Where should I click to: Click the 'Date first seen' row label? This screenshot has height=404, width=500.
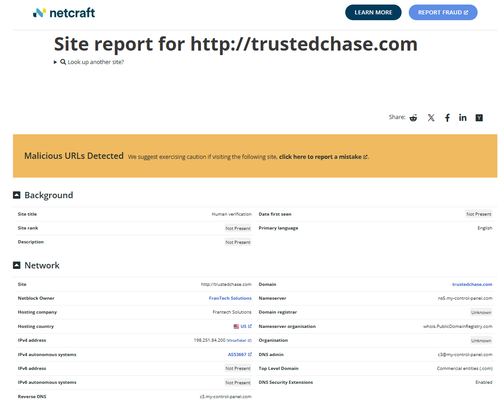[x=275, y=214]
